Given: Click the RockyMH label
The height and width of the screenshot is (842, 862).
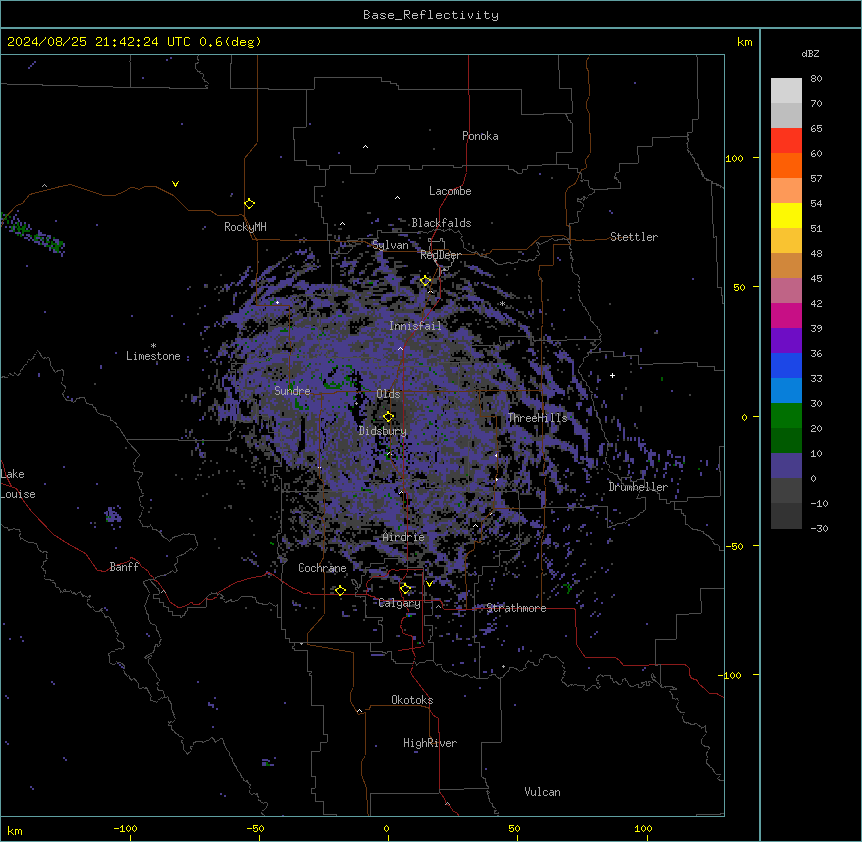Looking at the screenshot, I should tap(245, 227).
